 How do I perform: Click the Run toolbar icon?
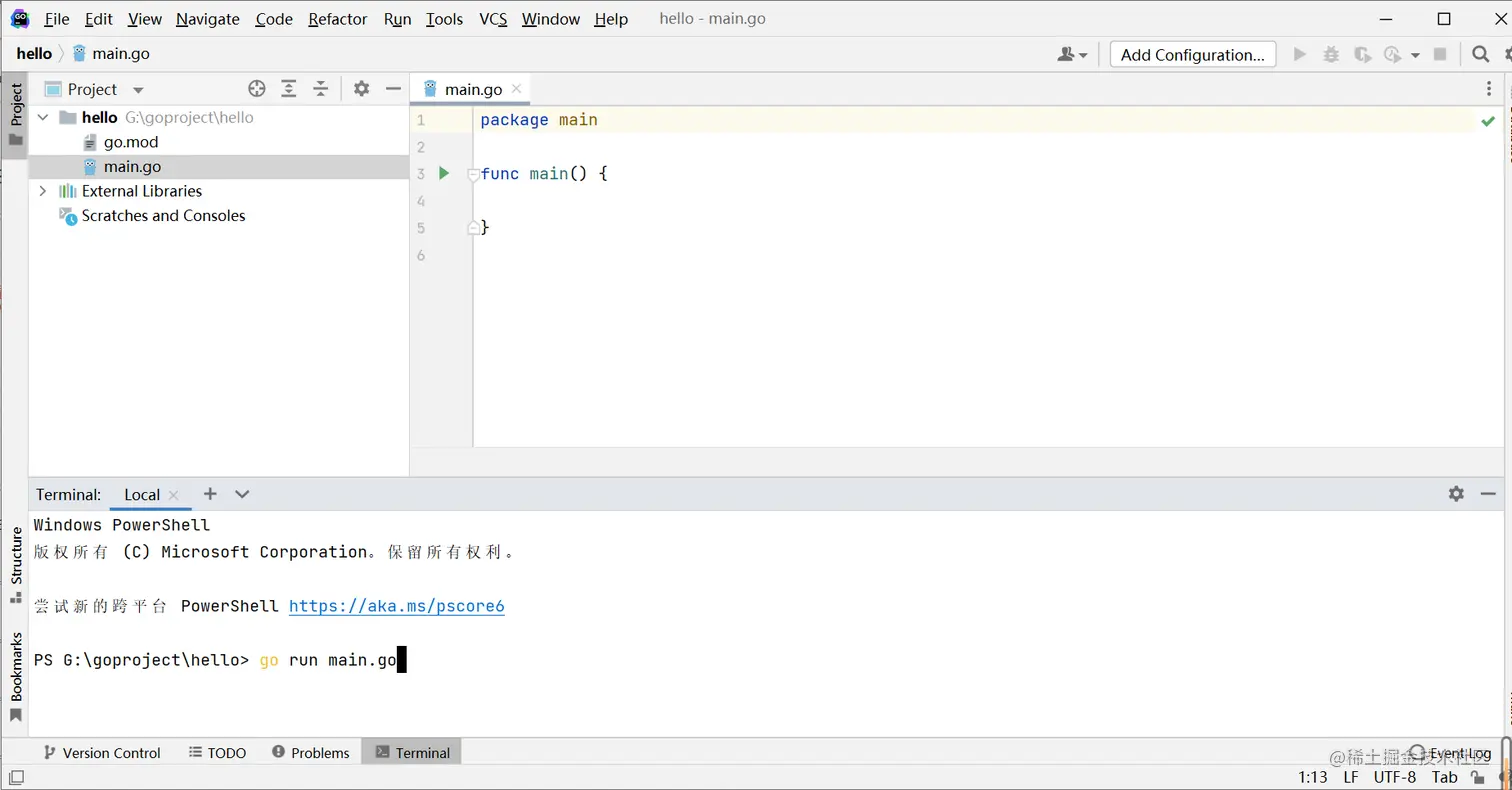1300,54
